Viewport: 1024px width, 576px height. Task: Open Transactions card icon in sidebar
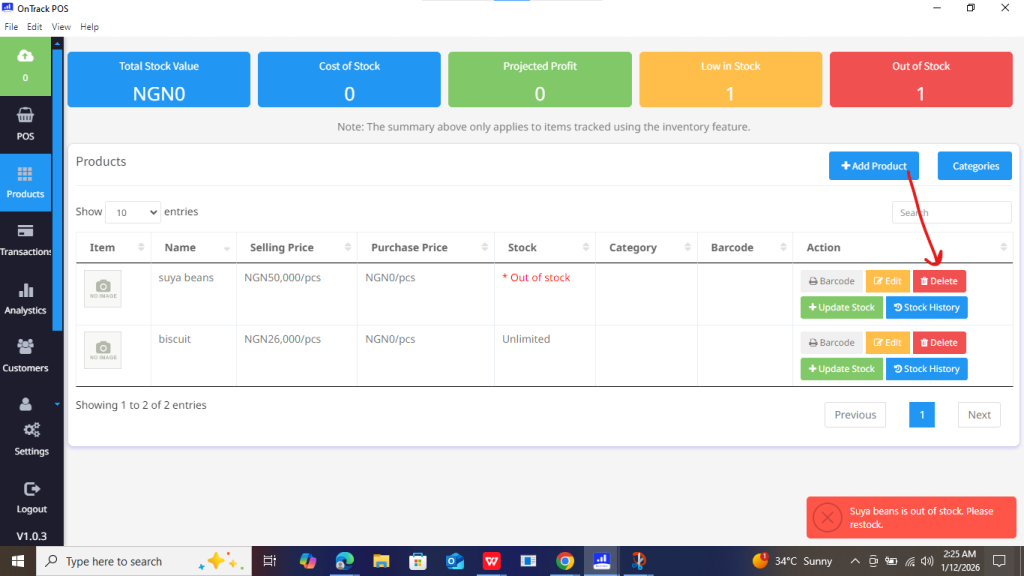point(25,231)
